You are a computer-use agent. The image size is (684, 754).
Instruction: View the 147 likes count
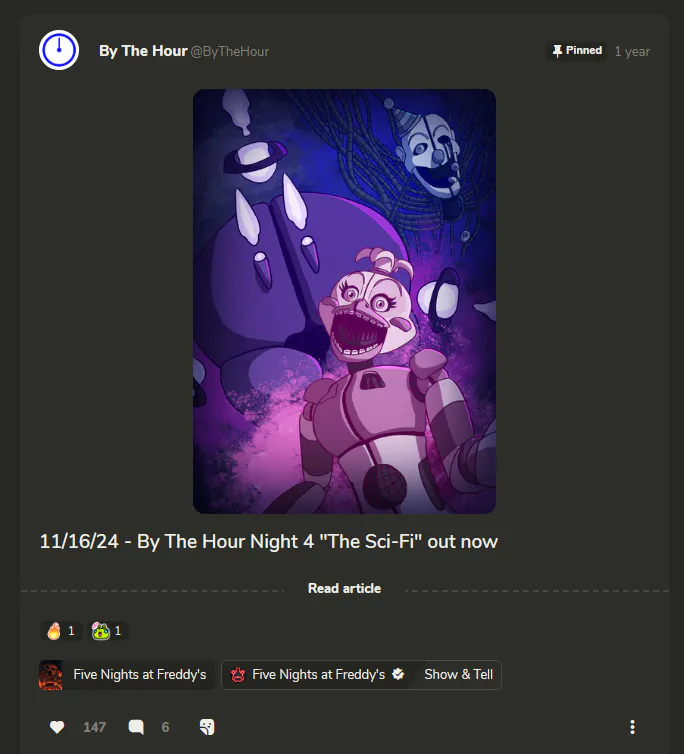(95, 727)
